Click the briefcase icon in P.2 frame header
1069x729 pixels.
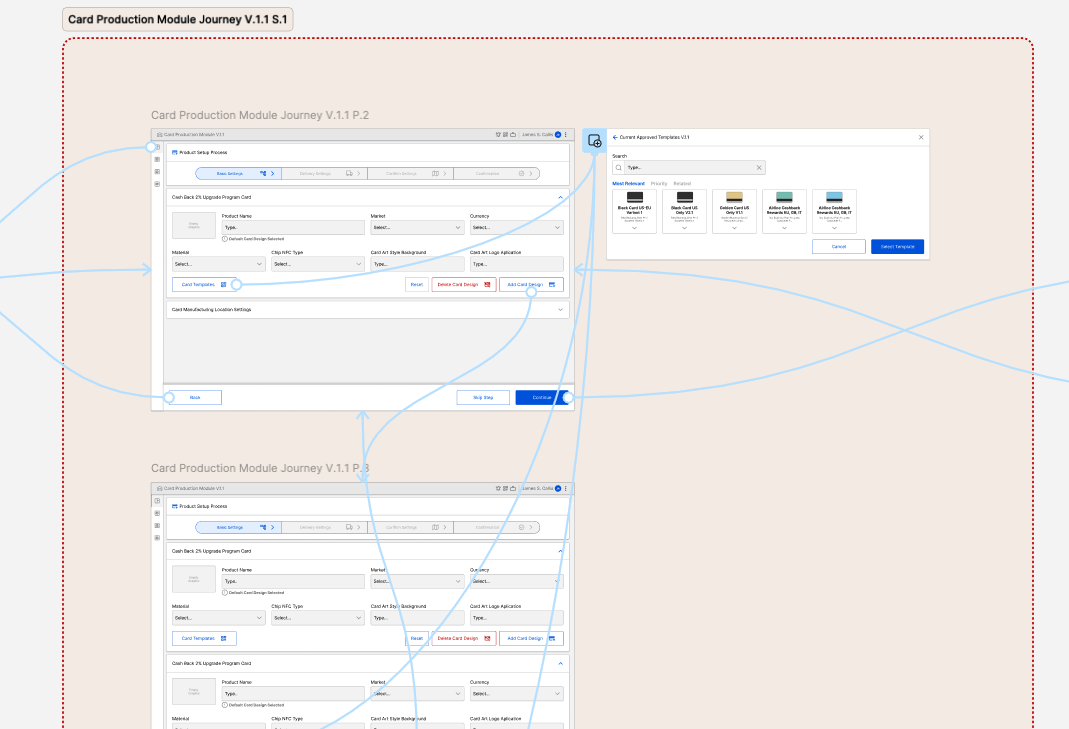click(514, 134)
